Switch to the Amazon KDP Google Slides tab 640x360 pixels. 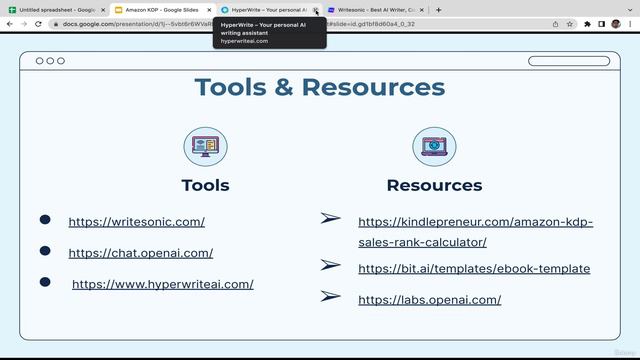pos(162,10)
